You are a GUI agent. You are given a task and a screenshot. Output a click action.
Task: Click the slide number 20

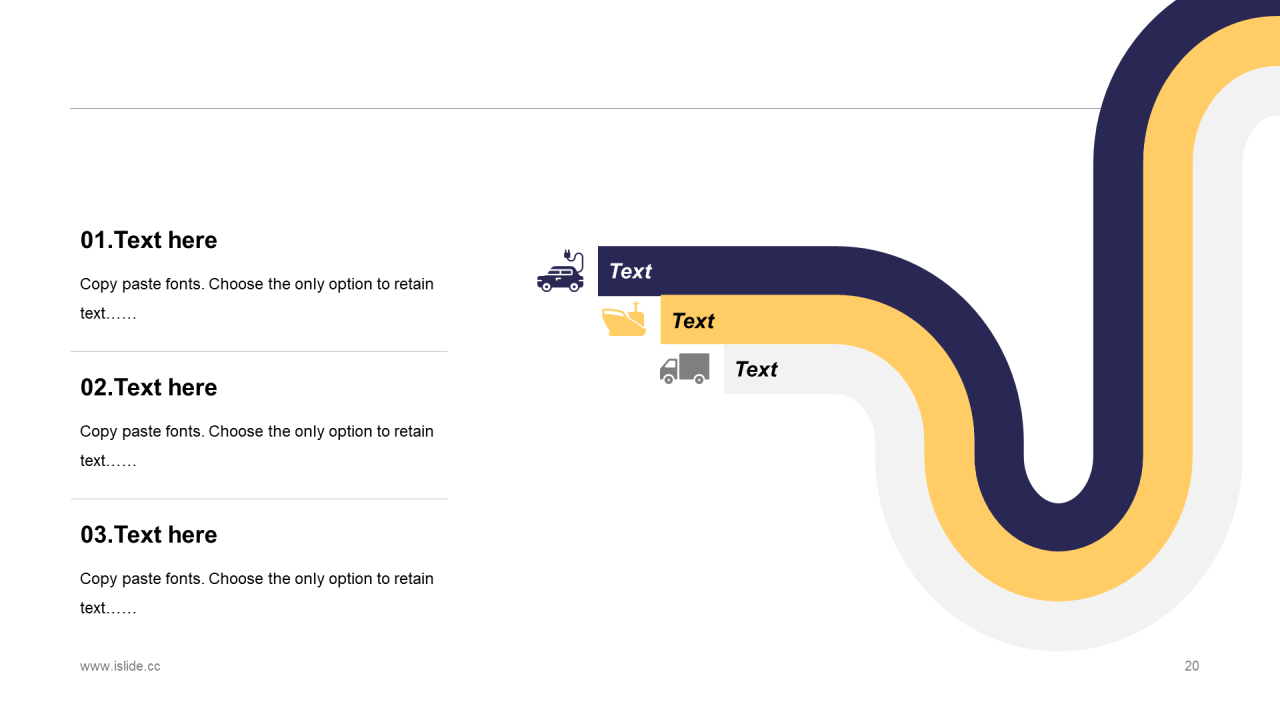(x=1192, y=666)
